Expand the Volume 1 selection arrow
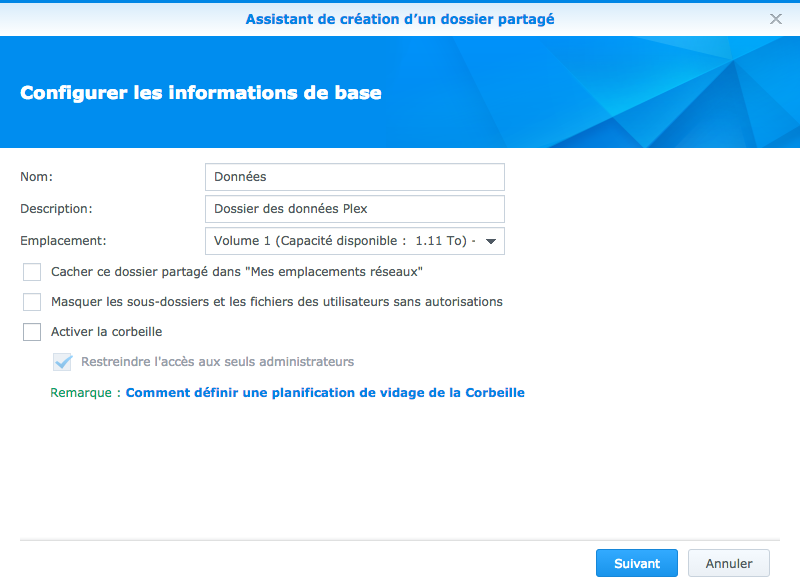The image size is (800, 585). [490, 240]
